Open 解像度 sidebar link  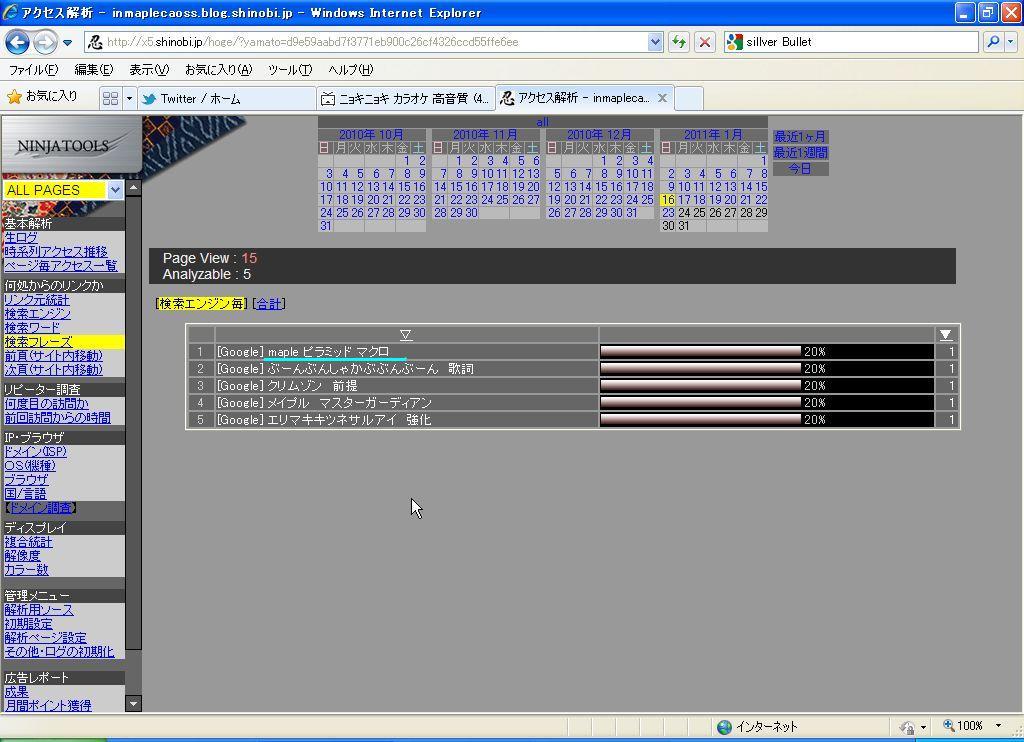click(x=22, y=555)
